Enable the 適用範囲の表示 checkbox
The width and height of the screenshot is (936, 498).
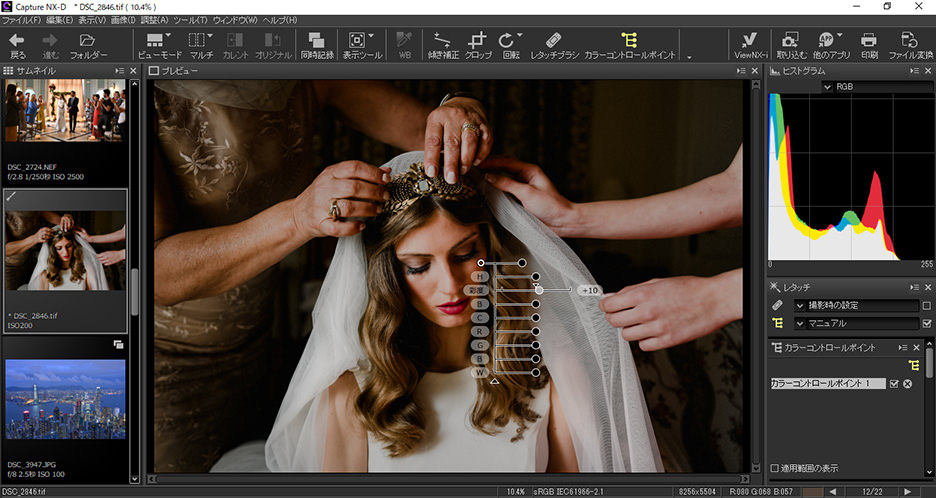click(x=775, y=468)
